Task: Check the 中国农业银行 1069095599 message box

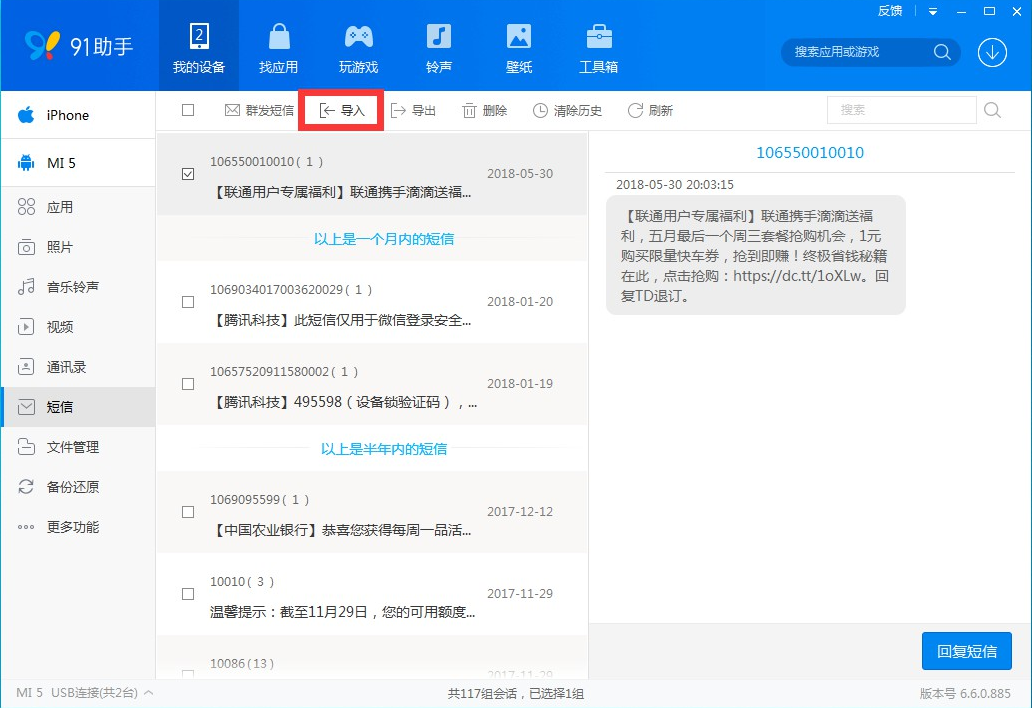Action: 188,512
